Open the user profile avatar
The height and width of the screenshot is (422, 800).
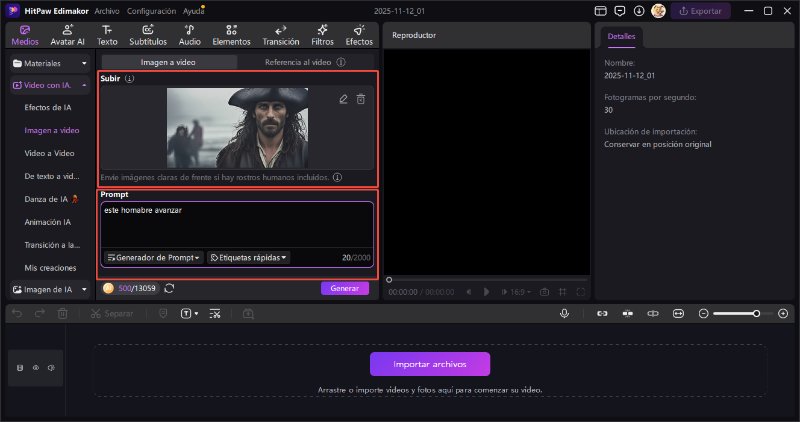pyautogui.click(x=658, y=11)
